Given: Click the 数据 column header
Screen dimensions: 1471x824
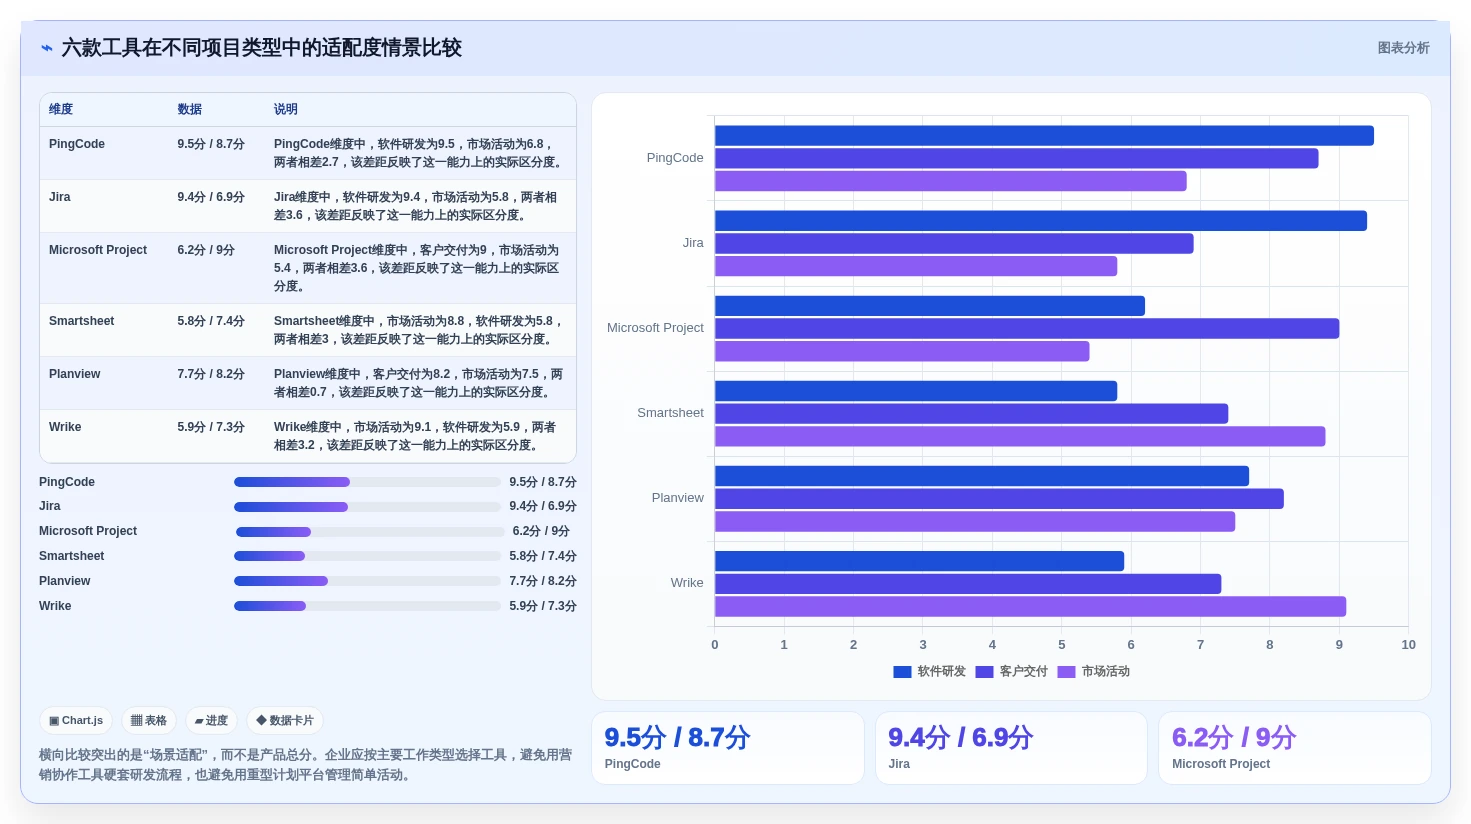Looking at the screenshot, I should [x=190, y=109].
